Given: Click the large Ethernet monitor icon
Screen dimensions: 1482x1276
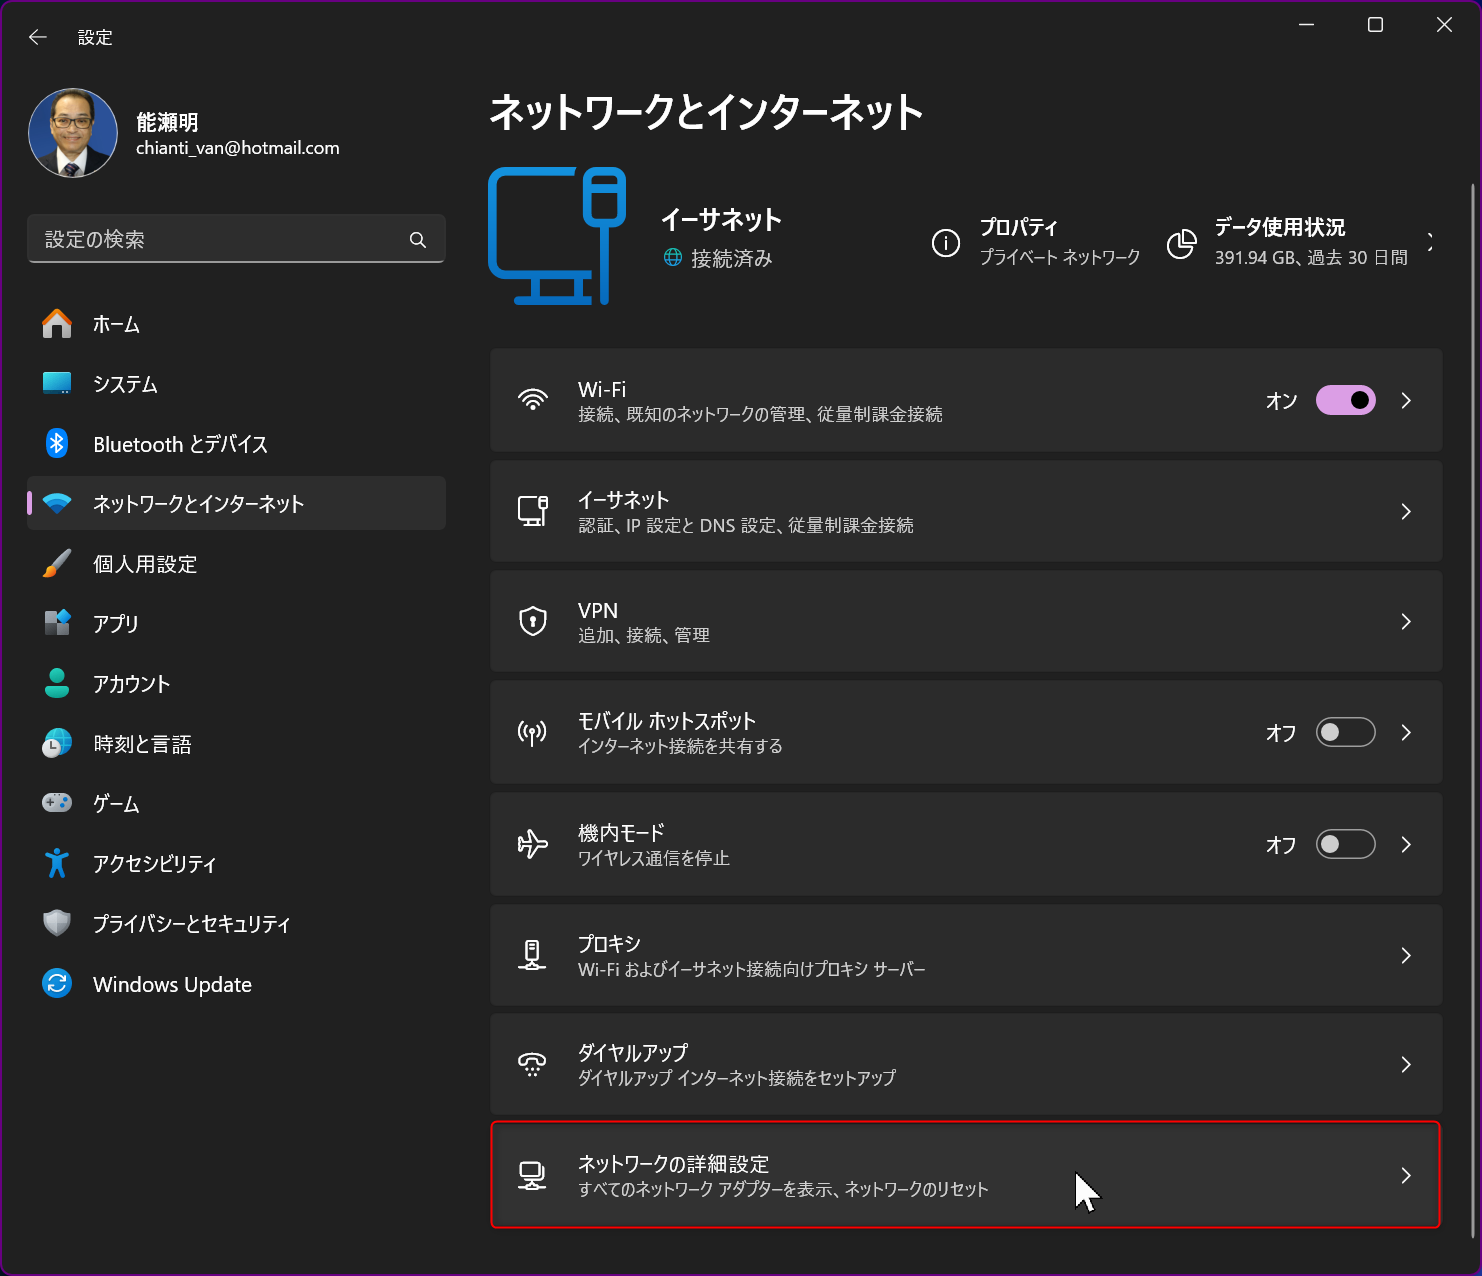Looking at the screenshot, I should (557, 236).
